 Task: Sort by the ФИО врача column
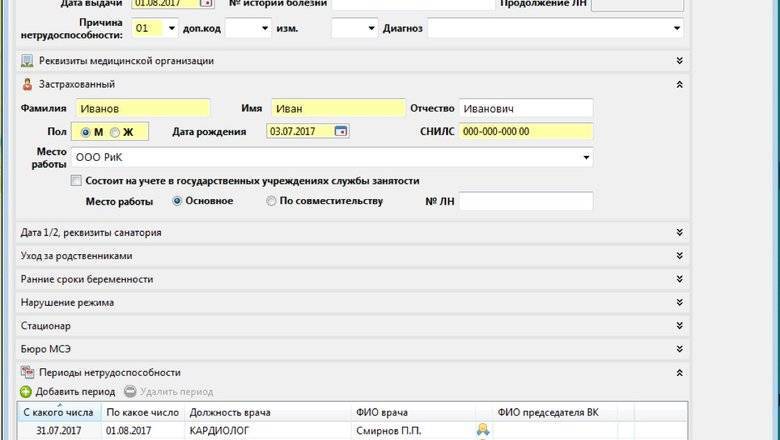click(x=413, y=412)
